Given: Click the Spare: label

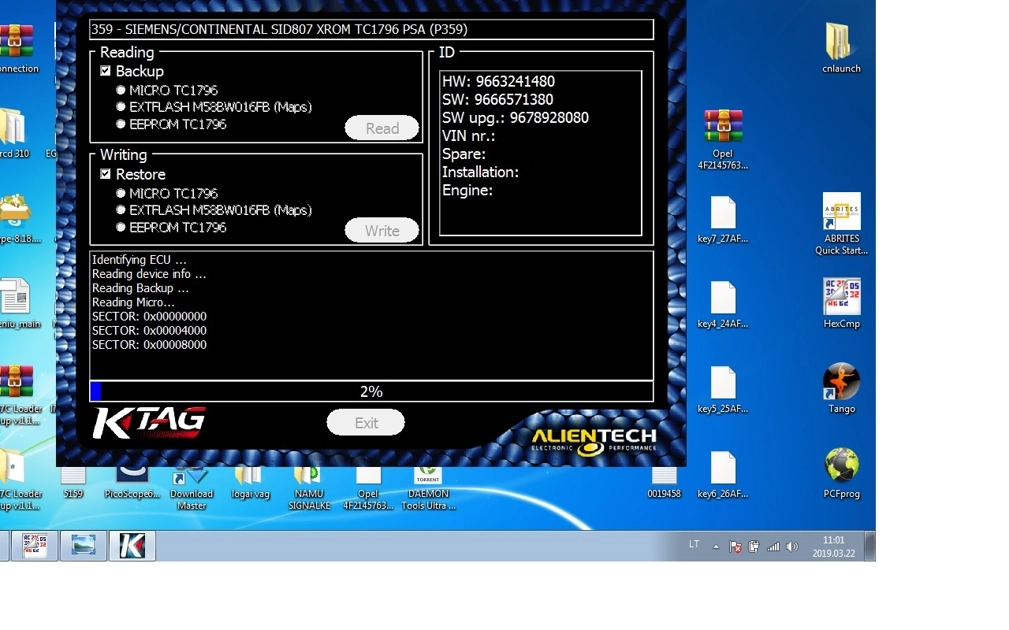Looking at the screenshot, I should click(463, 154).
